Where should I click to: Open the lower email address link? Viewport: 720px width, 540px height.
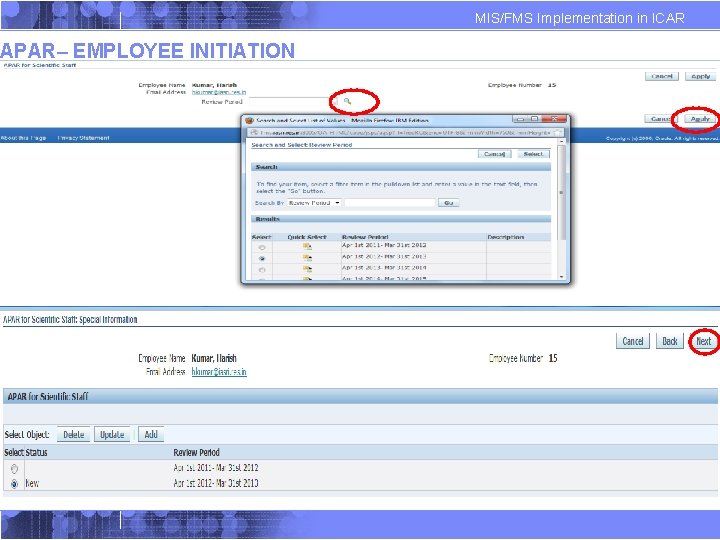pos(219,371)
